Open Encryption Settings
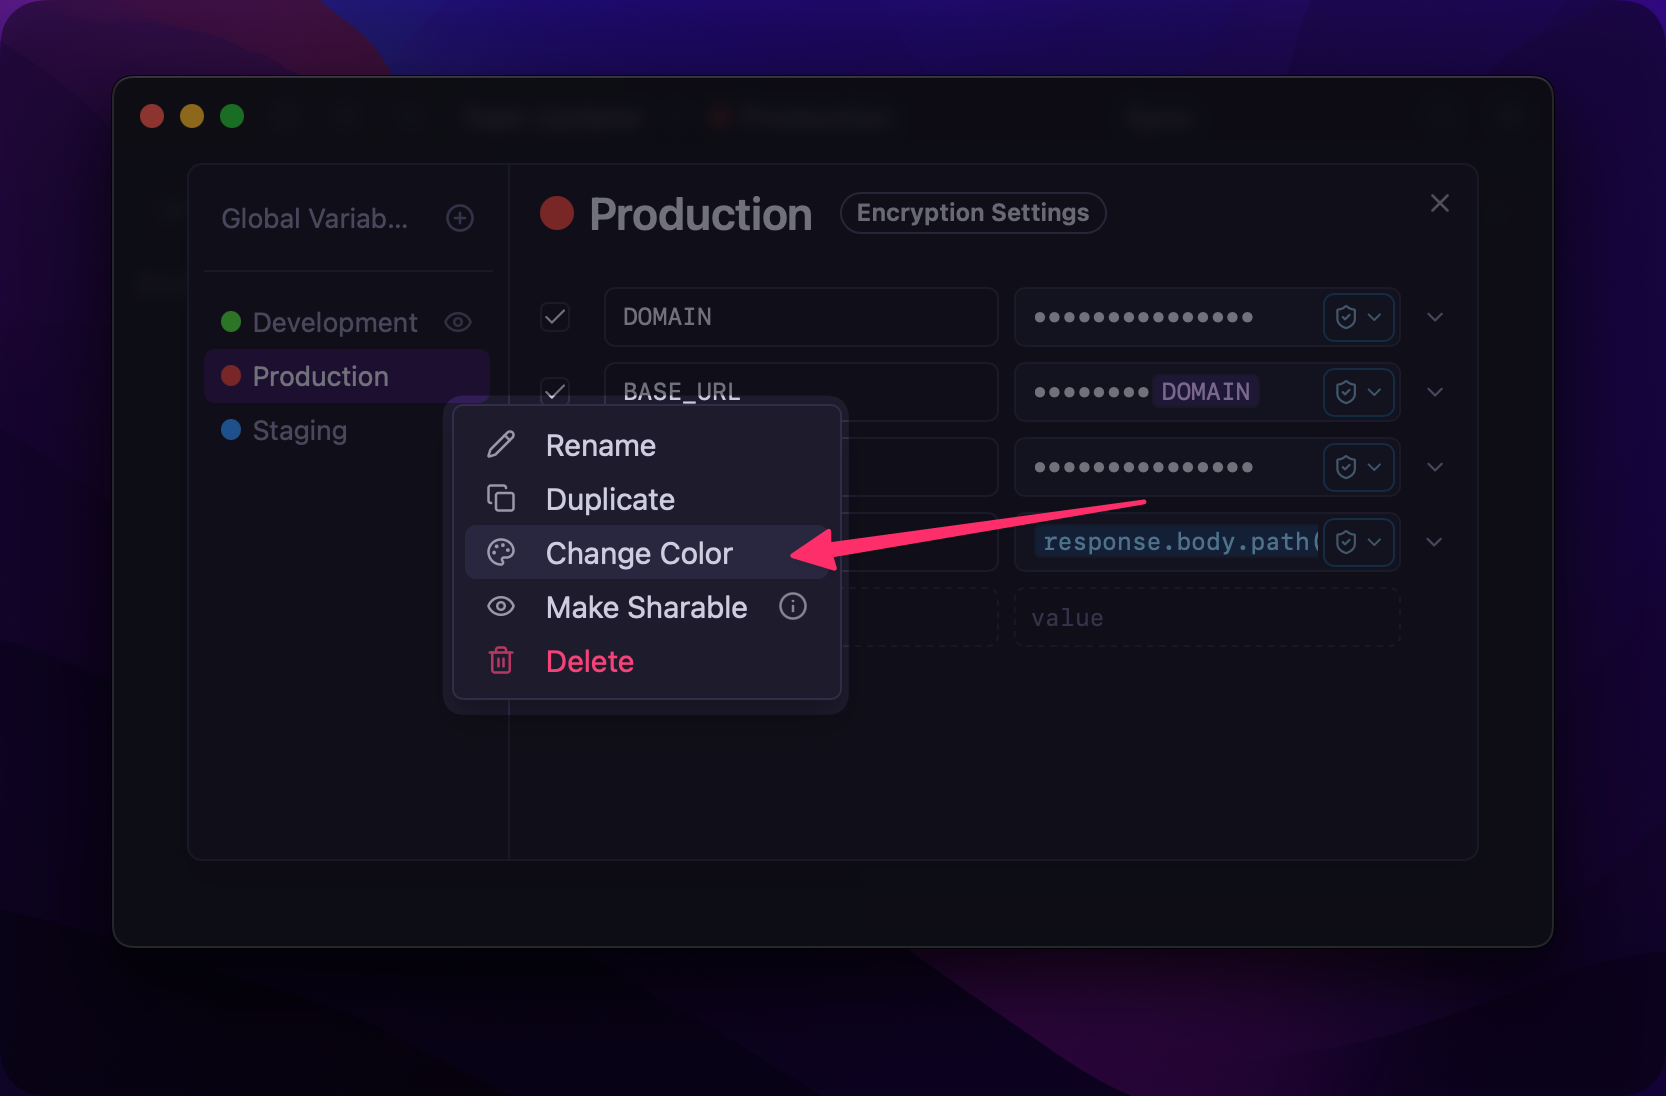The image size is (1666, 1096). pos(972,213)
